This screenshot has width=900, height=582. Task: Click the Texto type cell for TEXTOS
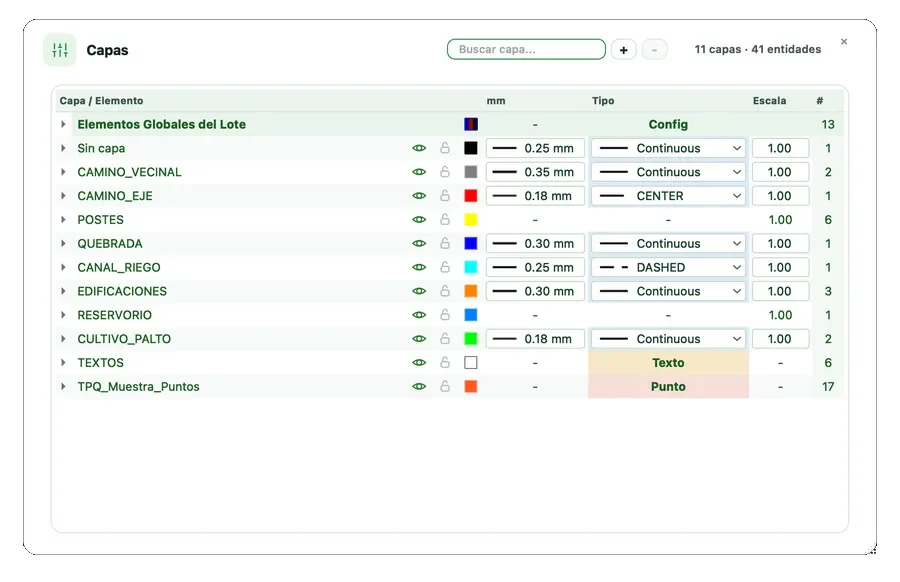(669, 362)
